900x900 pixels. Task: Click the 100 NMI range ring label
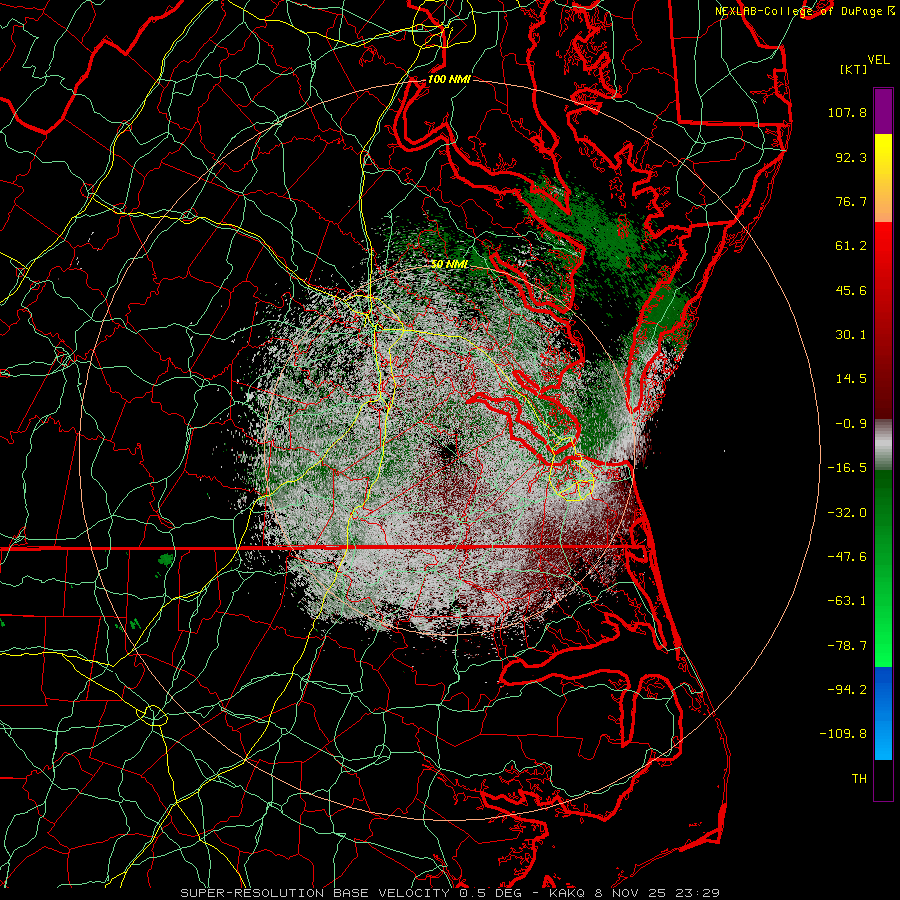(x=449, y=79)
